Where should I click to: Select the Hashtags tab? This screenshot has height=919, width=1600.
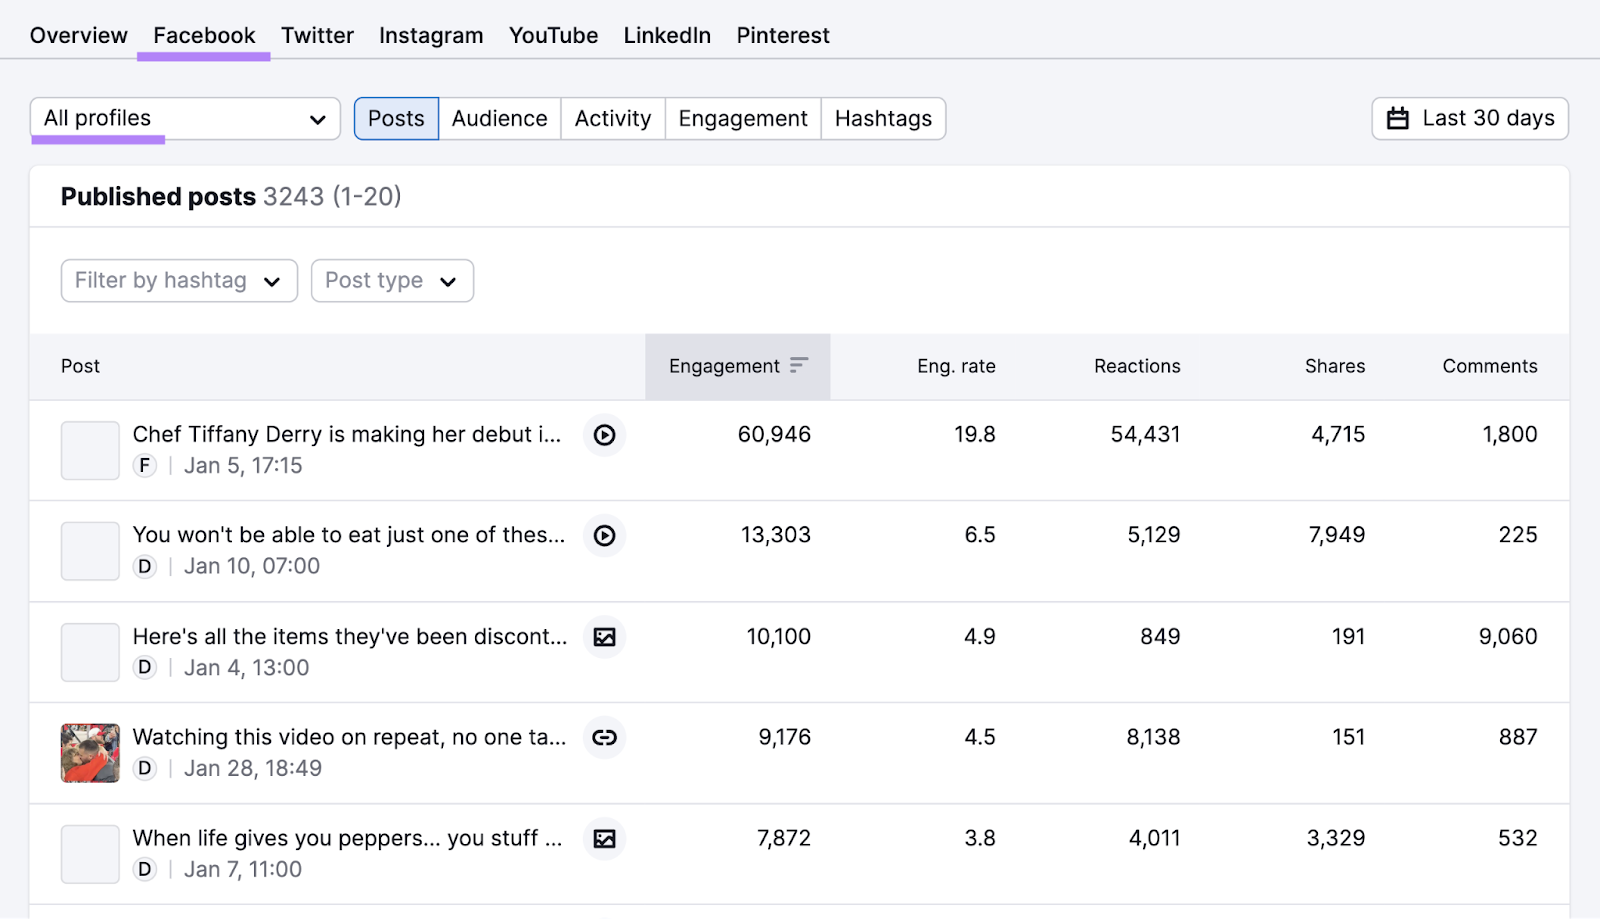tap(883, 118)
